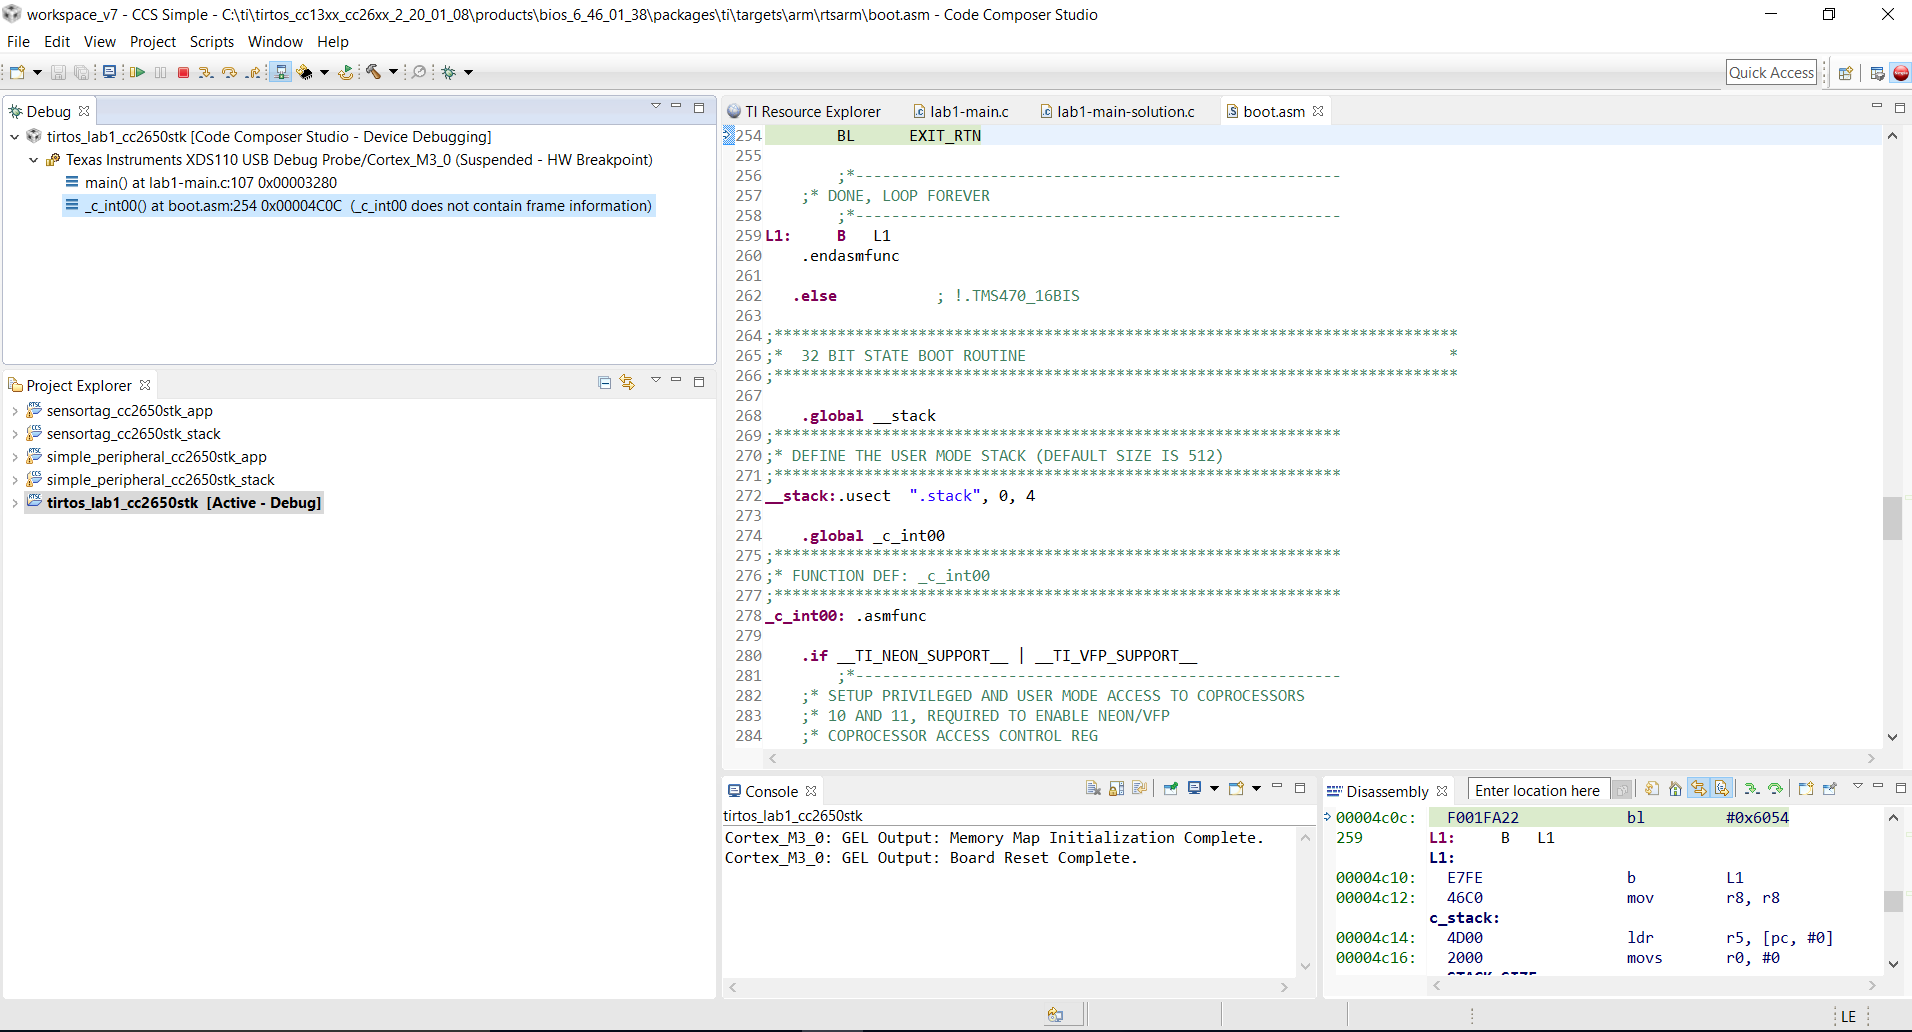Open the Build hammer dropdown arrow
The height and width of the screenshot is (1032, 1912).
393,72
